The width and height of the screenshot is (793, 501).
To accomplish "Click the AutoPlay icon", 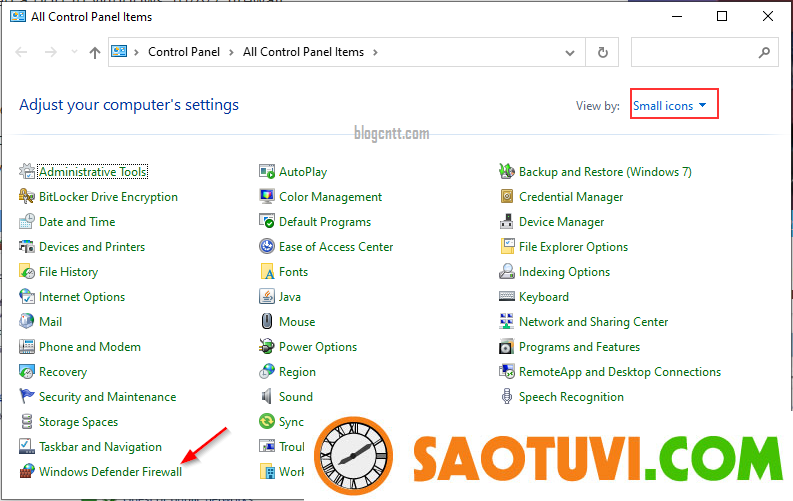I will coord(267,171).
